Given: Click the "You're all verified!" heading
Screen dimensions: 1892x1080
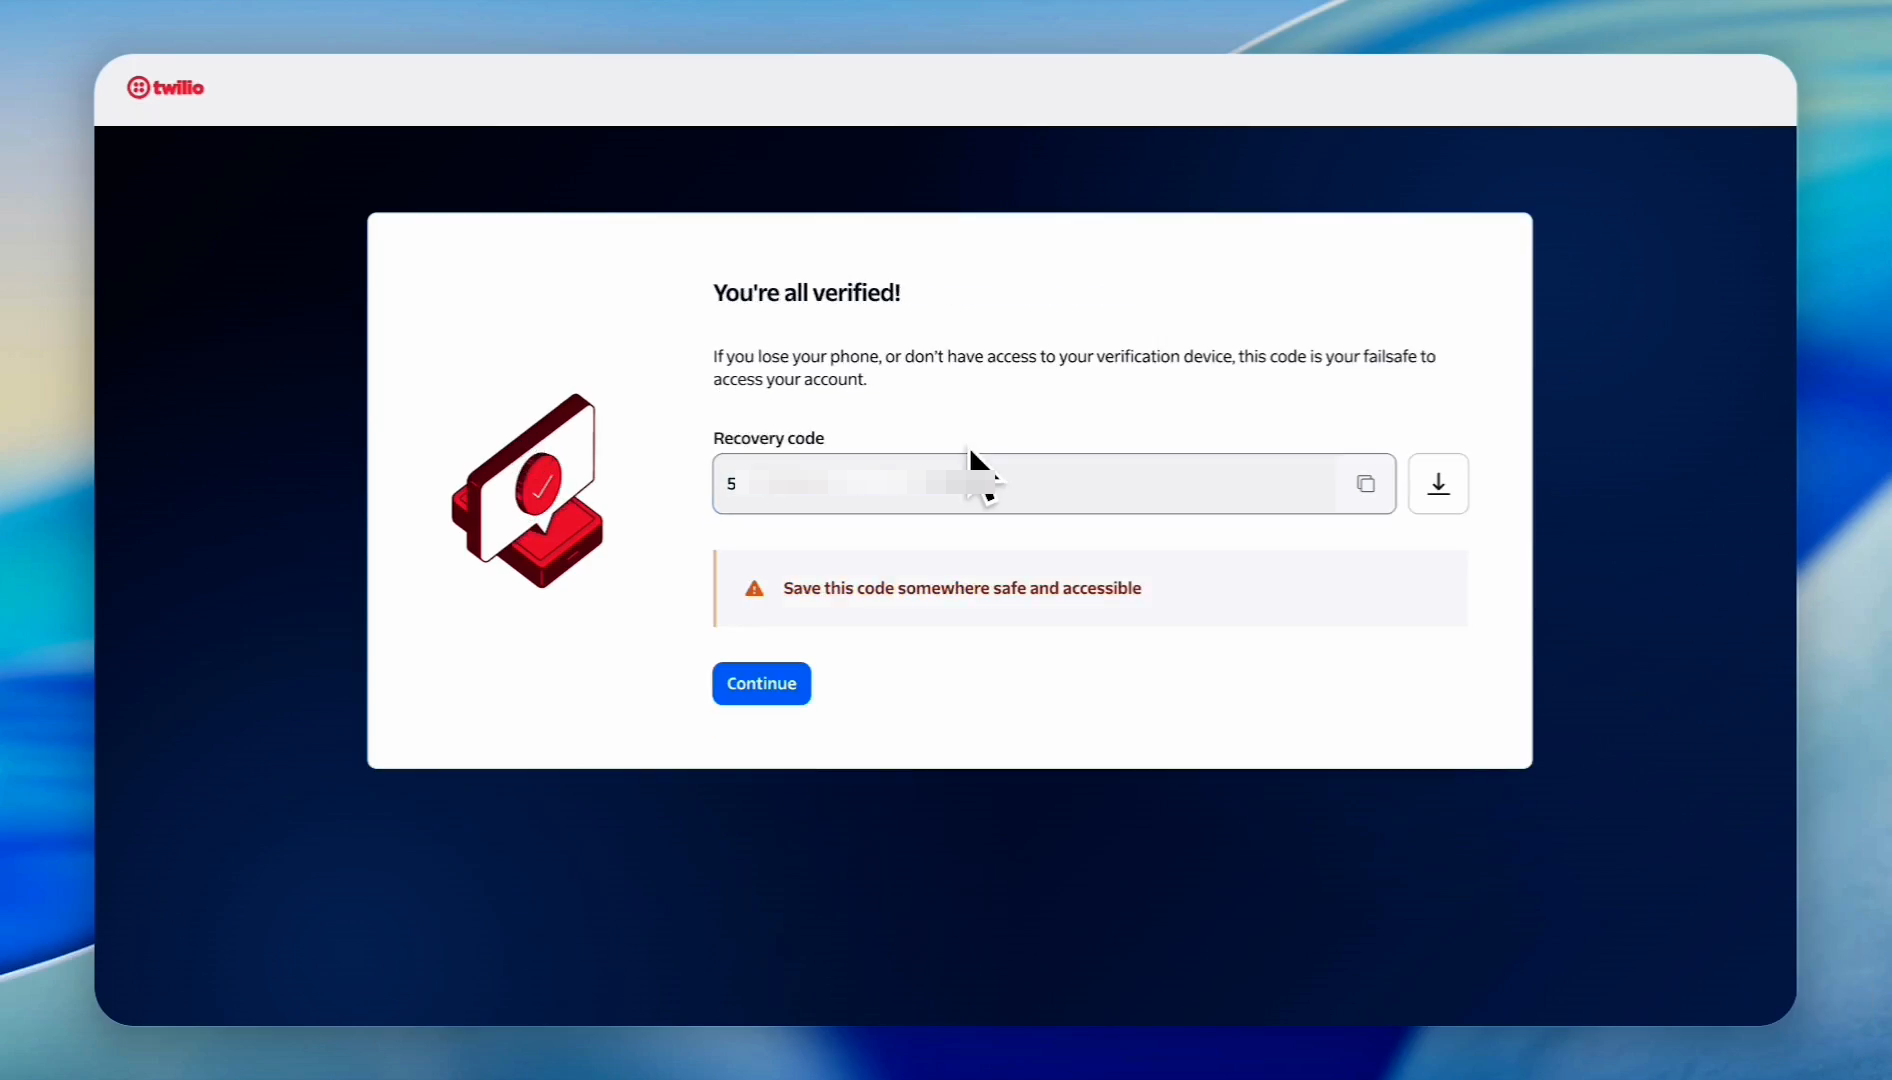Looking at the screenshot, I should pos(806,293).
